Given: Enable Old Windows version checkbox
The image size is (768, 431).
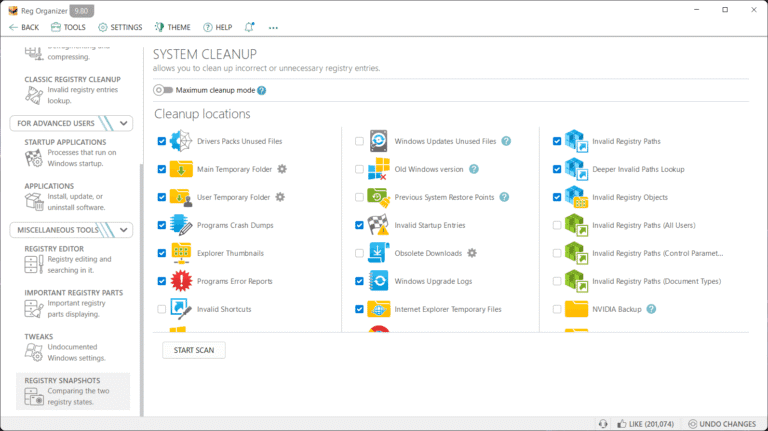Looking at the screenshot, I should click(x=359, y=169).
